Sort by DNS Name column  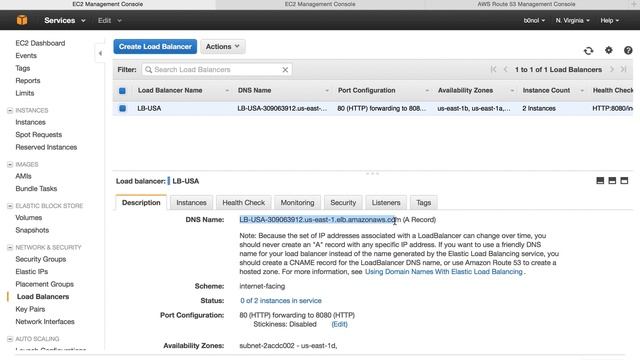click(x=254, y=90)
